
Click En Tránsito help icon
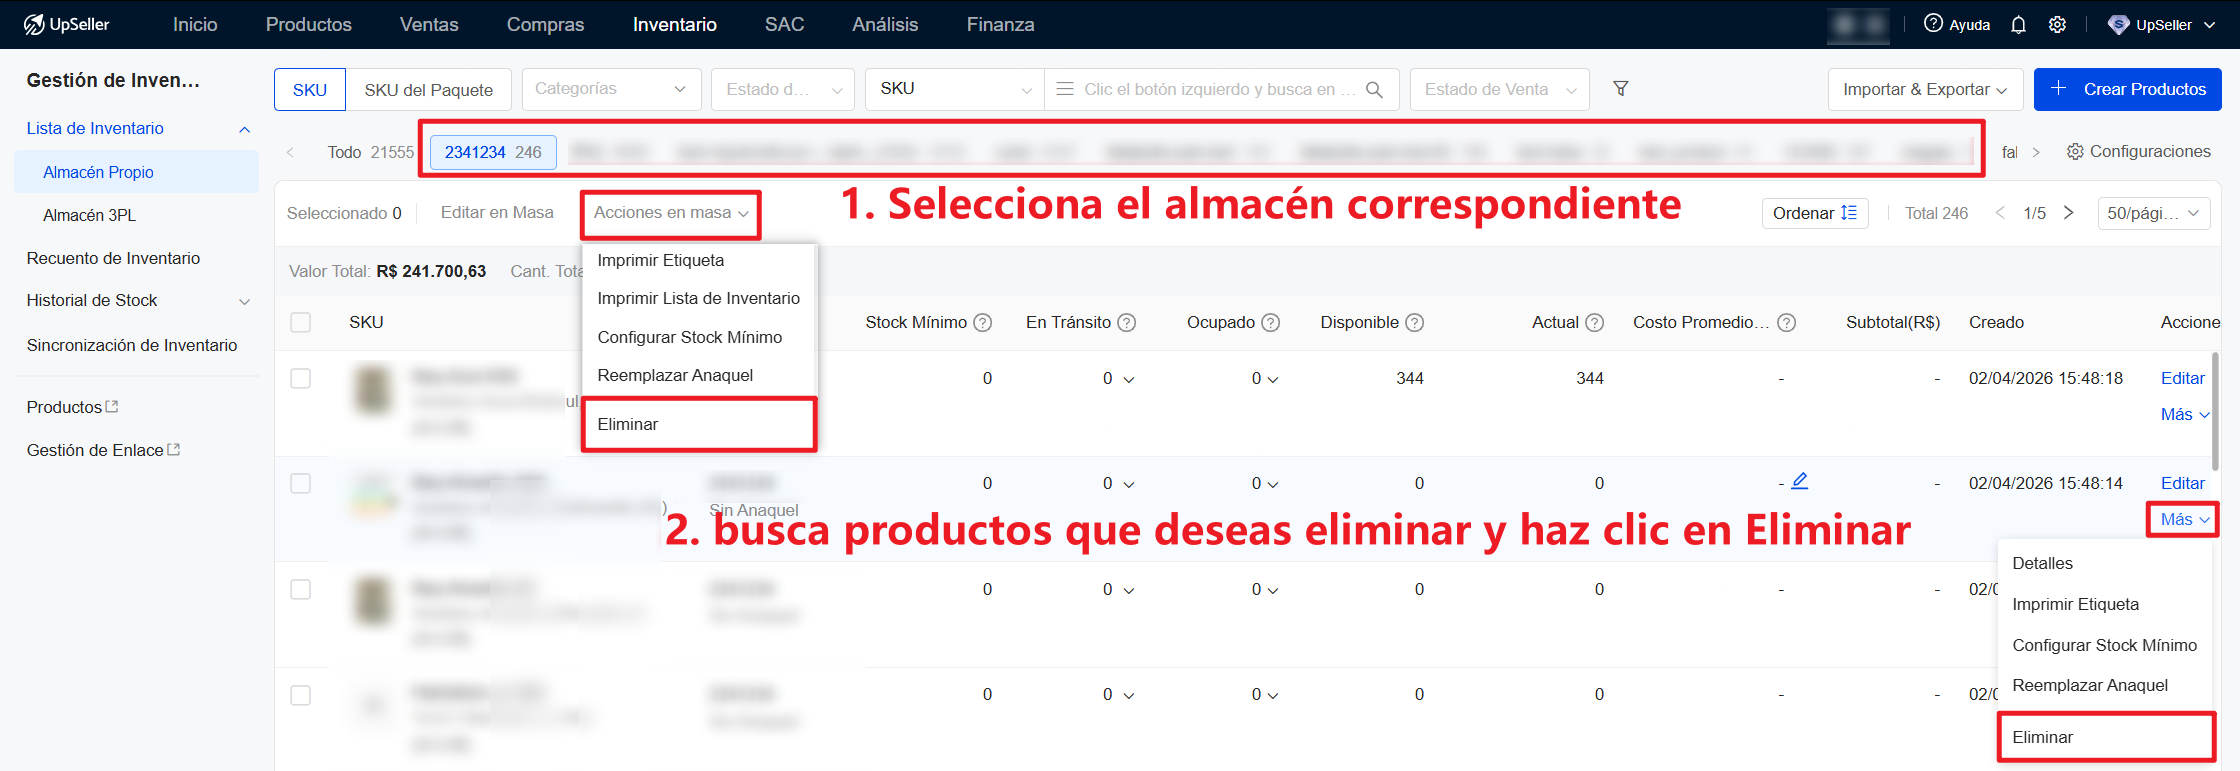pos(1127,323)
